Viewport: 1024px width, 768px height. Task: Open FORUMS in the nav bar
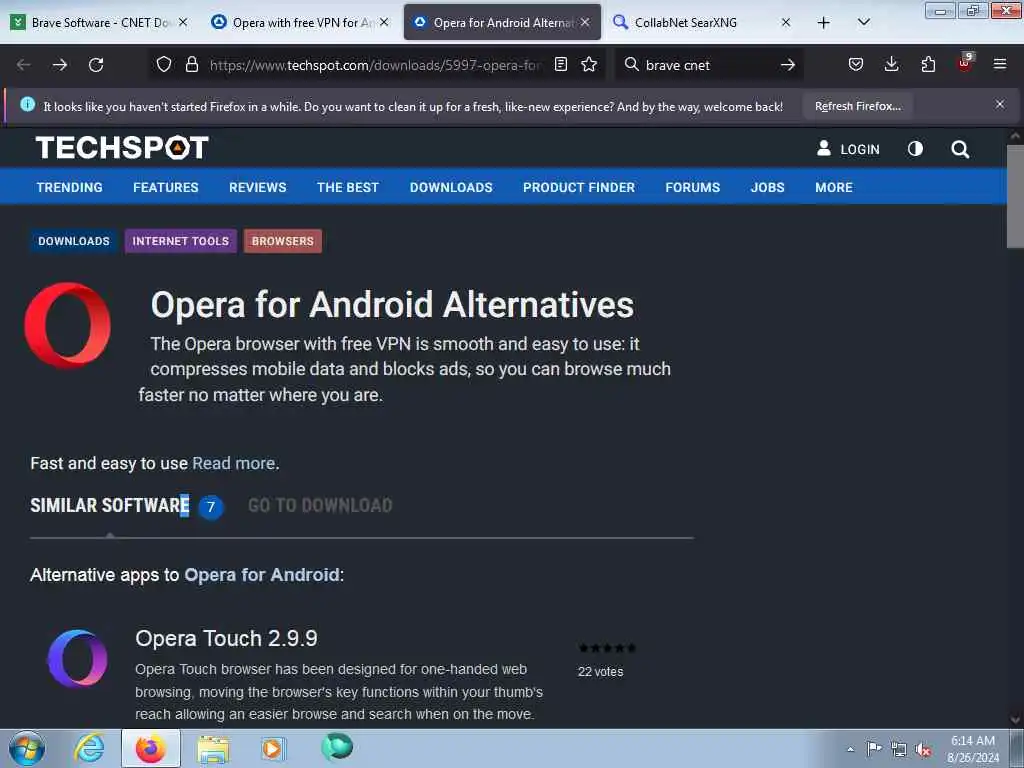point(692,187)
